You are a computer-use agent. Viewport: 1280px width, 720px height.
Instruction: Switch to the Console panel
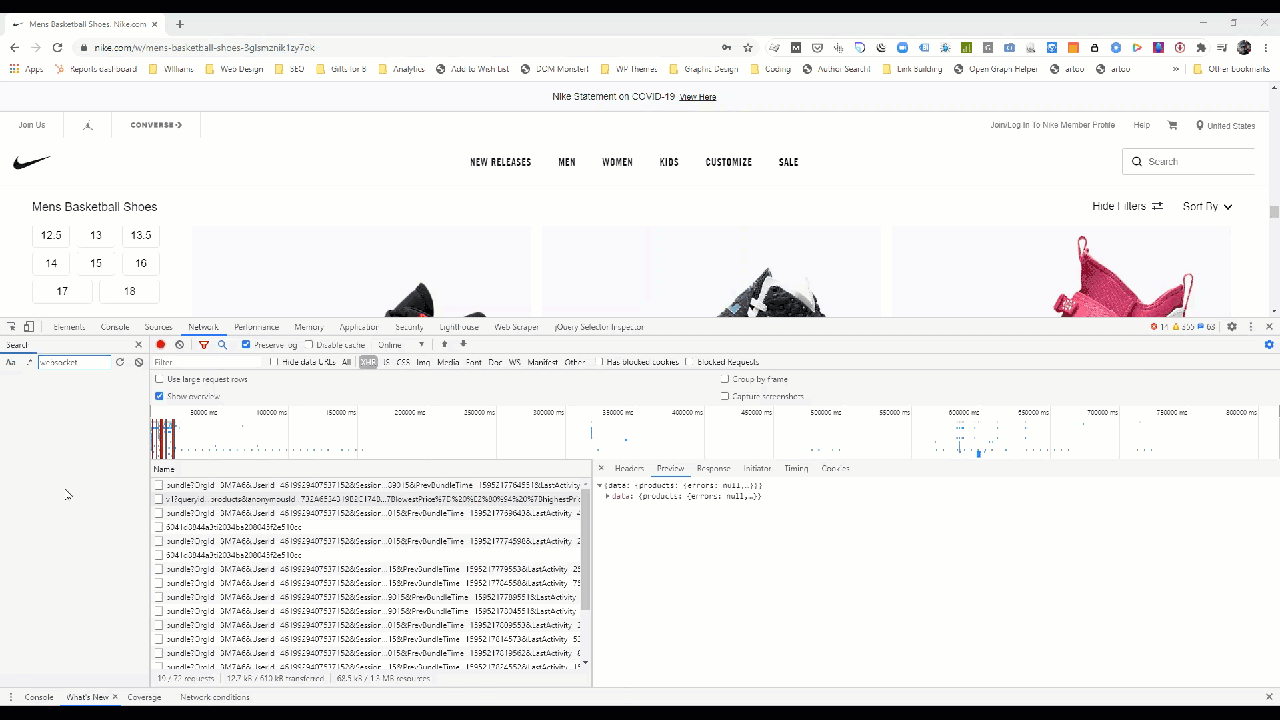115,326
